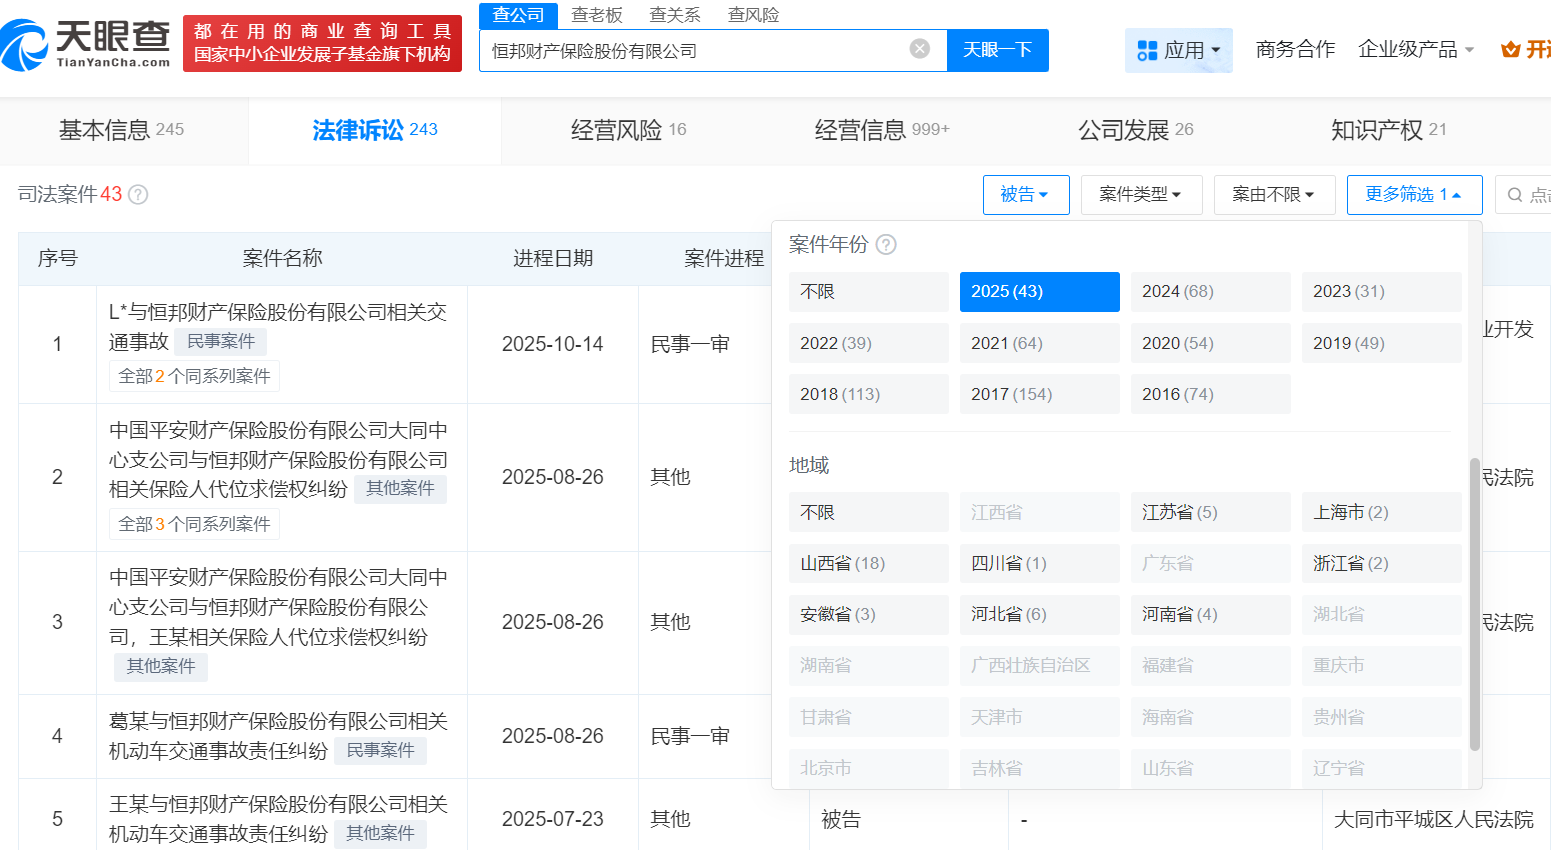The image size is (1551, 850).
Task: Choose region 安徽省 (3)
Action: coord(868,614)
